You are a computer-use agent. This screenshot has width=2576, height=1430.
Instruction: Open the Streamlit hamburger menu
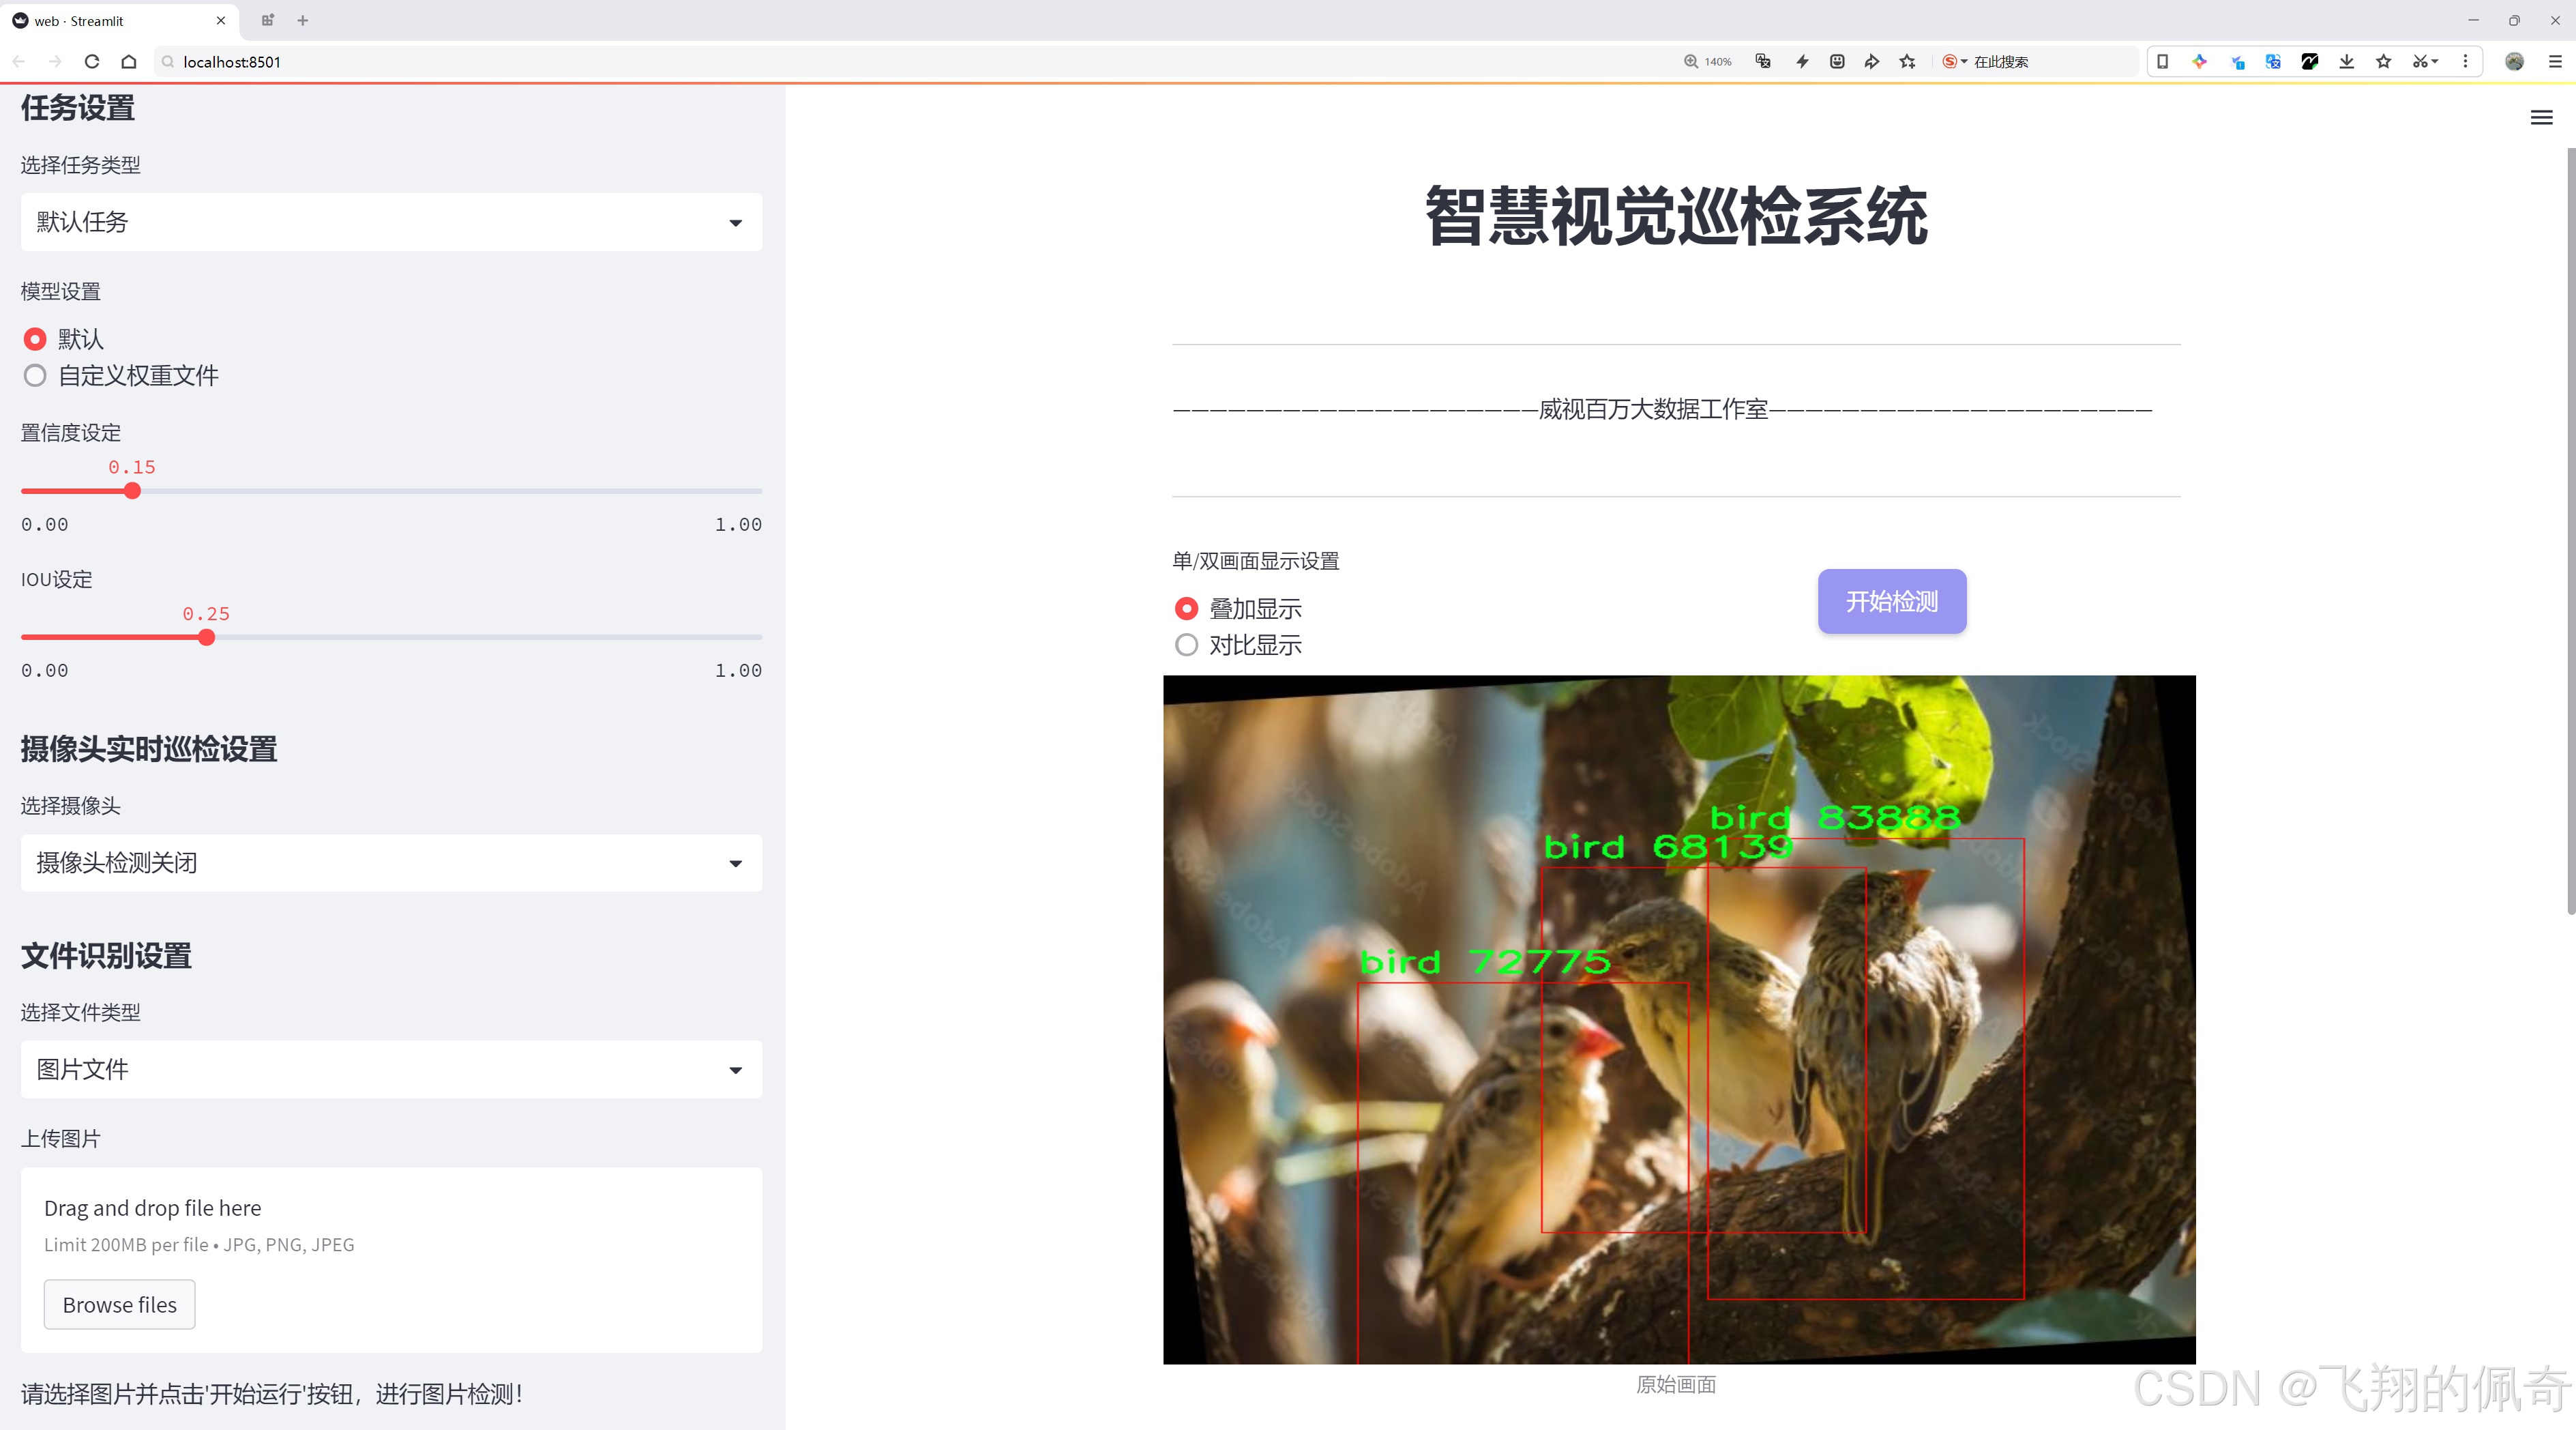pyautogui.click(x=2541, y=118)
